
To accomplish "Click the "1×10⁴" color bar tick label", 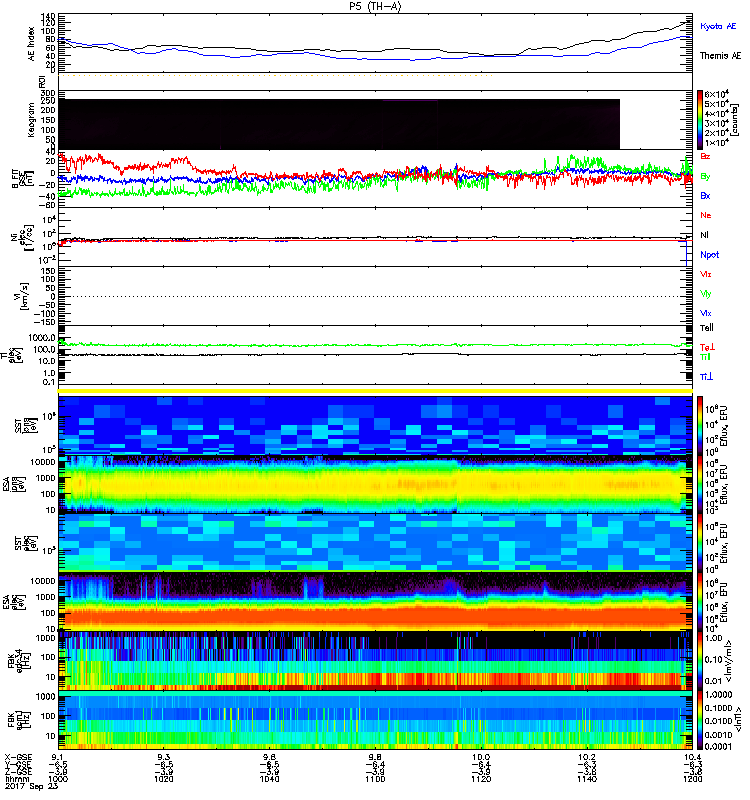I will tap(716, 143).
